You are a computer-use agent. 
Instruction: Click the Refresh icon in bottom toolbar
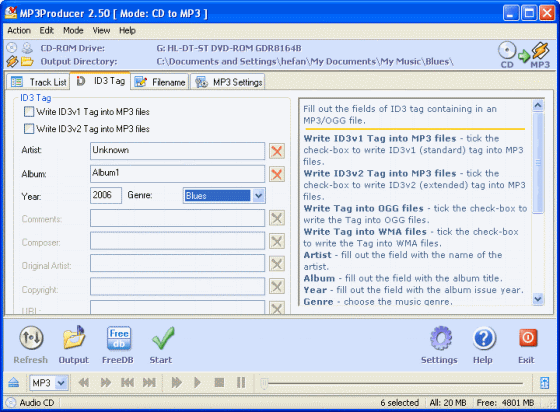(x=31, y=338)
